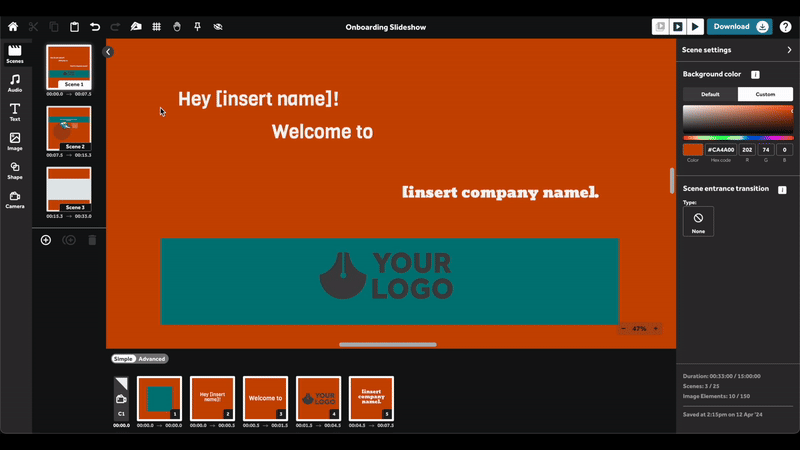Screen dimensions: 800x450
Task: Select Default background color option
Action: point(710,94)
